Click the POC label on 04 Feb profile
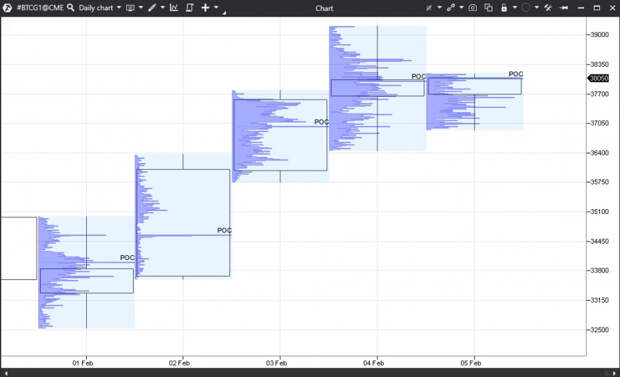Screen dimensions: 620x377 coord(418,76)
